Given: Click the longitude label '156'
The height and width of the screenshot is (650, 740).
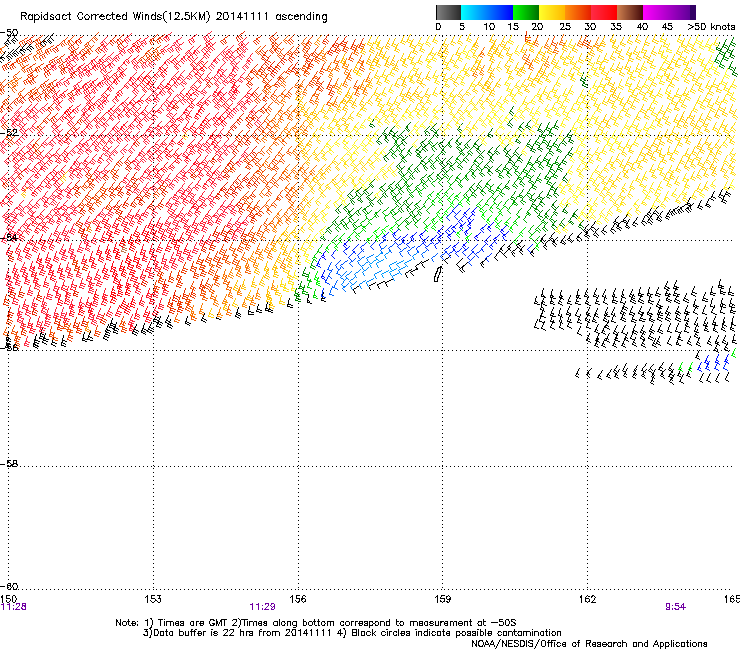Looking at the screenshot, I should tap(298, 599).
